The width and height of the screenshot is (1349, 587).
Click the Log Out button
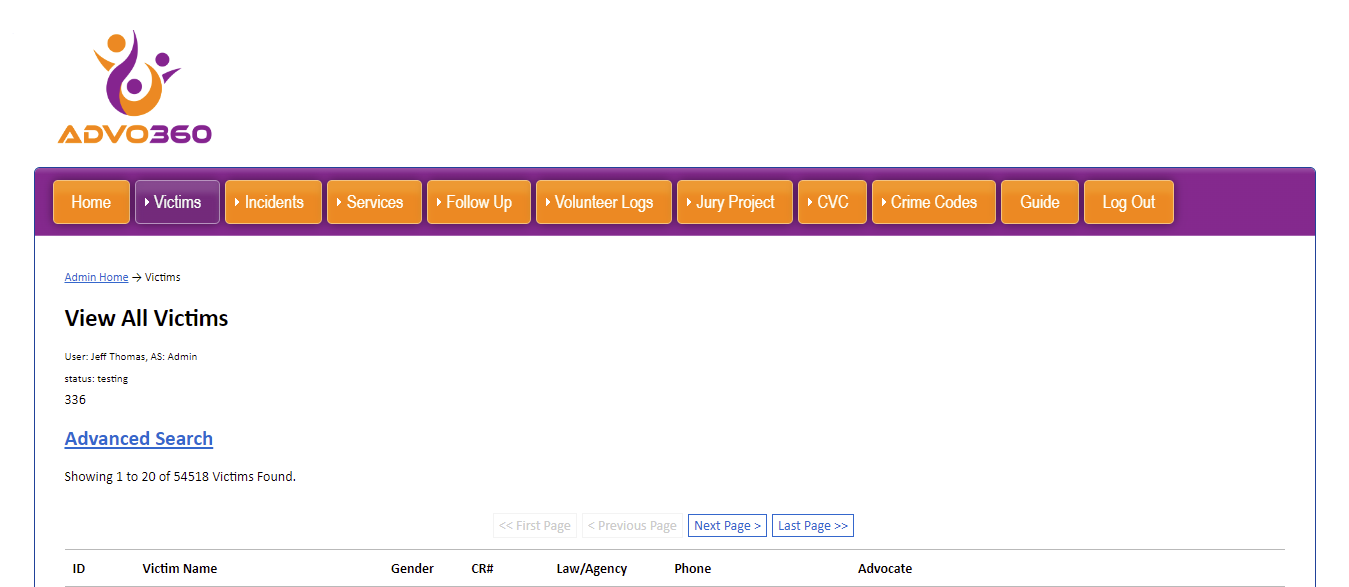click(x=1128, y=202)
